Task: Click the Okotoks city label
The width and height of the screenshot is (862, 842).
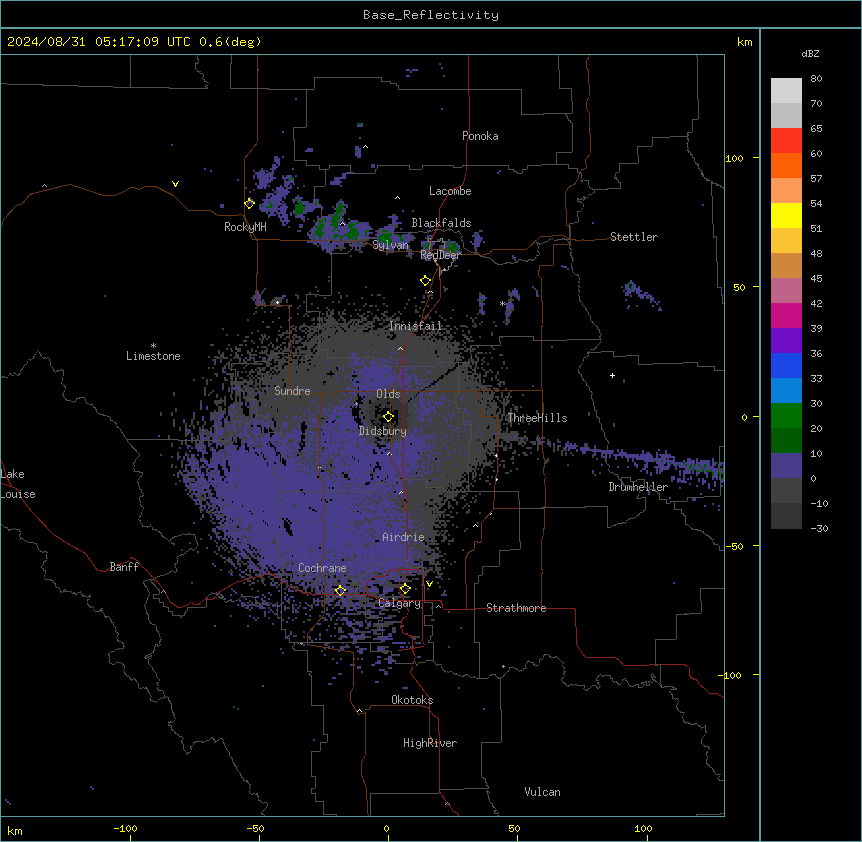Action: [412, 700]
